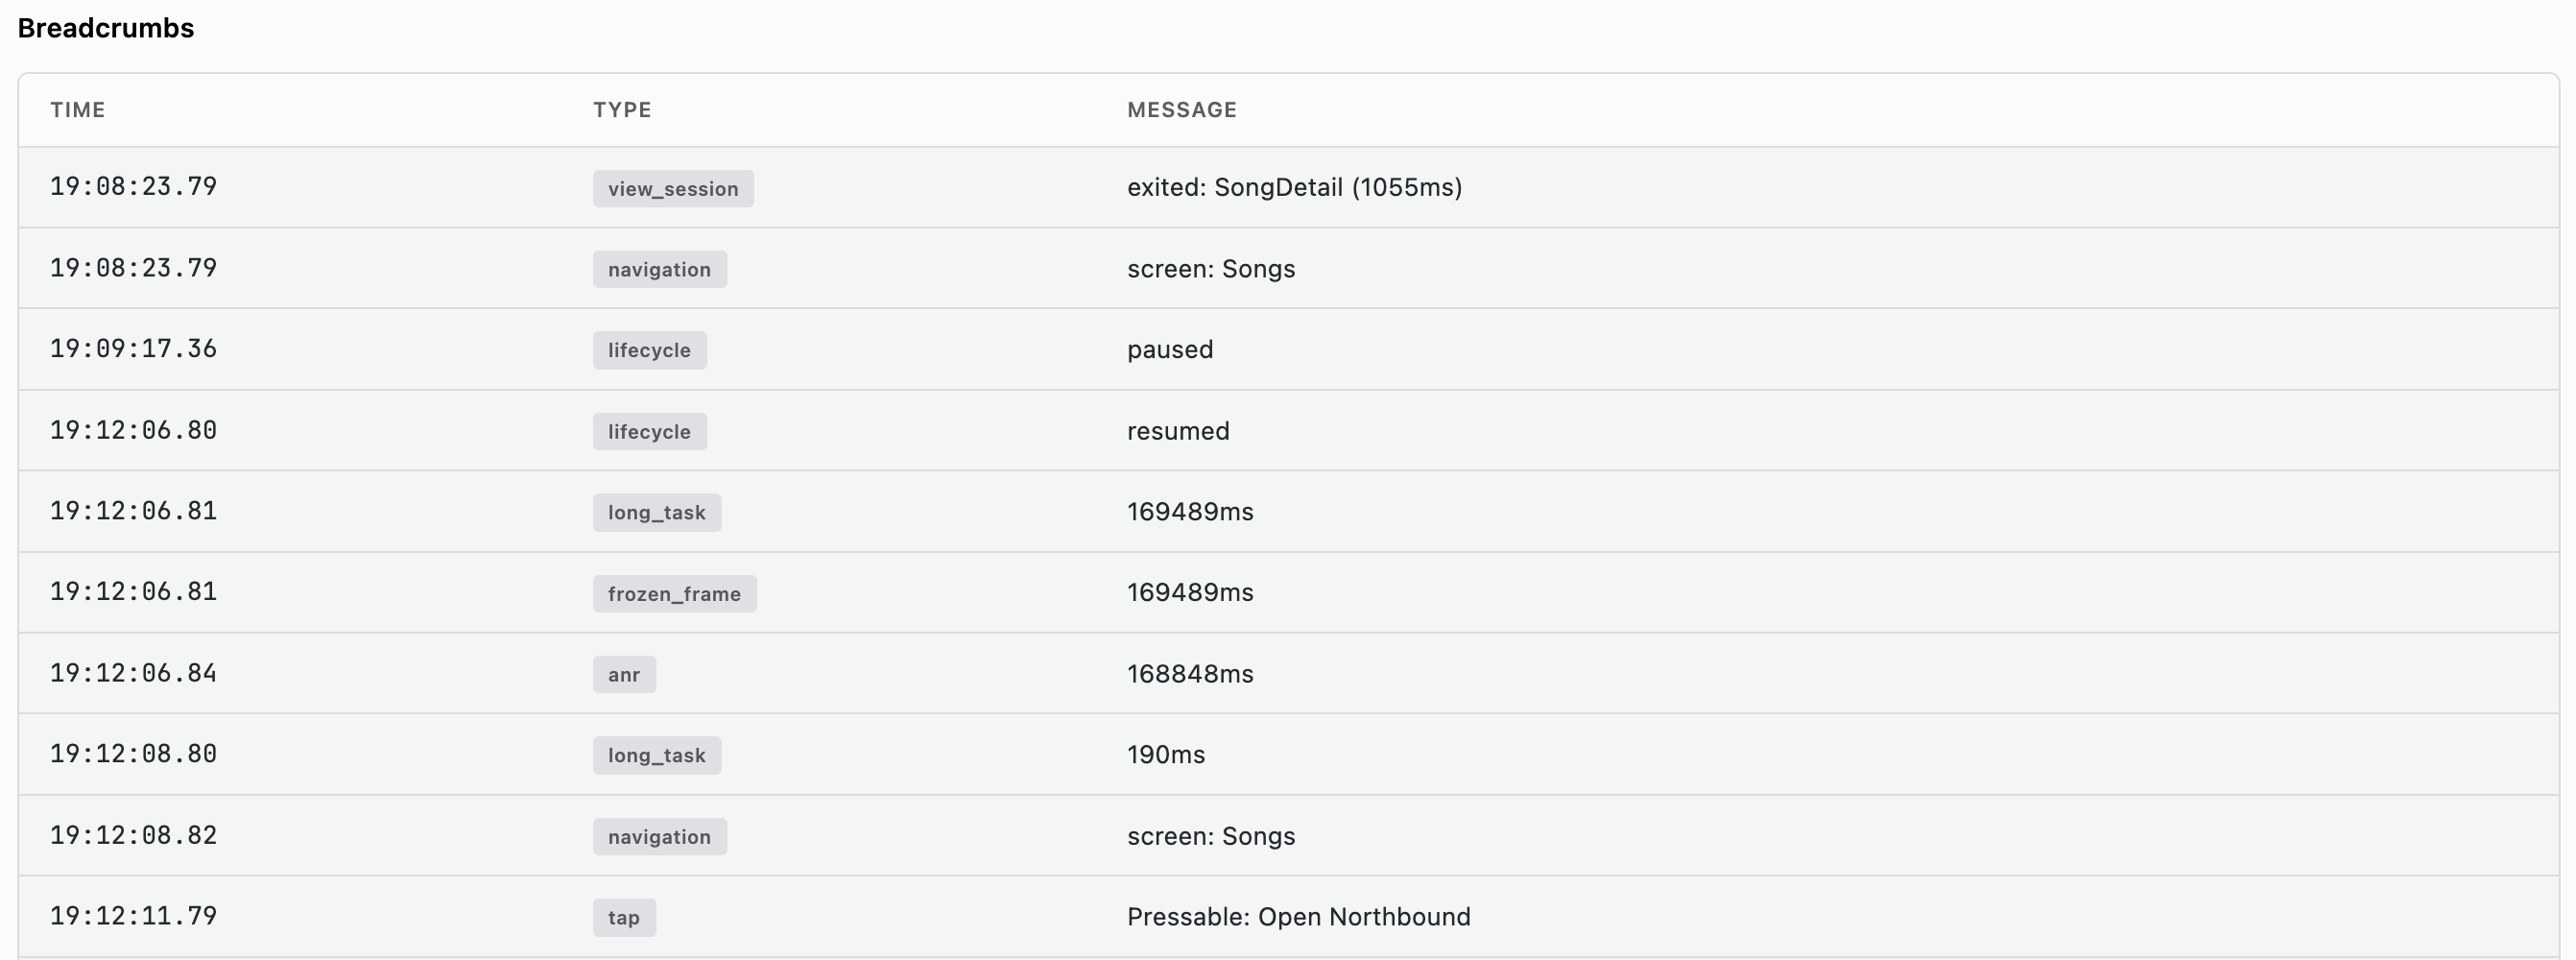Select the anr type badge
Viewport: 2576px width, 960px height.
[x=624, y=674]
